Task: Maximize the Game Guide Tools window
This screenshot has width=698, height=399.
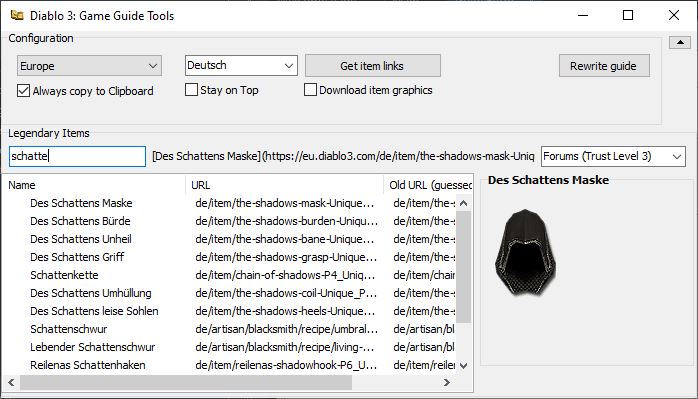Action: pos(628,16)
